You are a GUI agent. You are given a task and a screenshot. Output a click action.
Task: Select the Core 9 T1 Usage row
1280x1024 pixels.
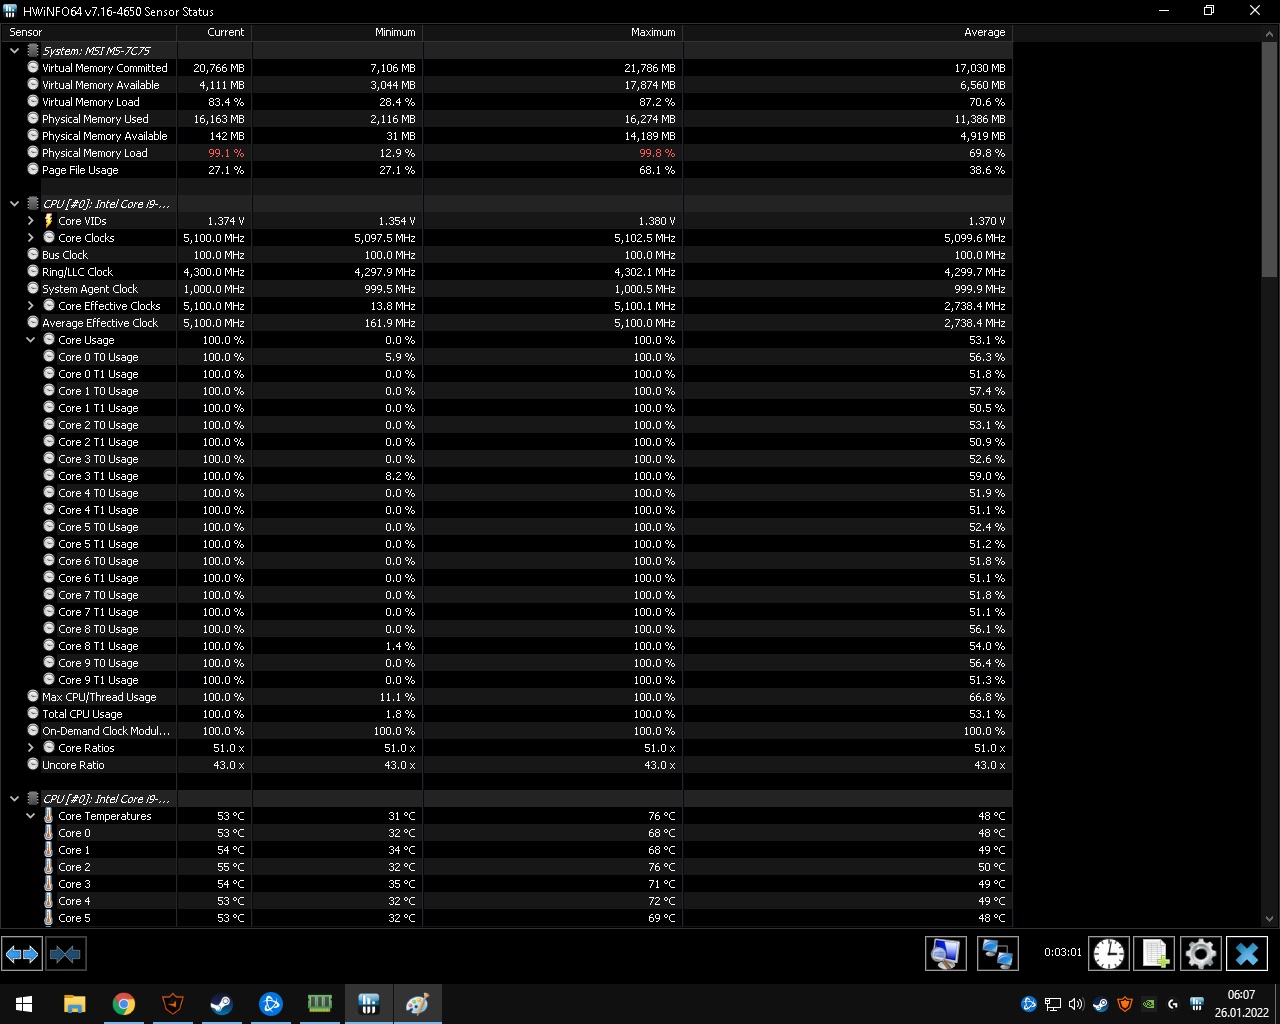506,680
